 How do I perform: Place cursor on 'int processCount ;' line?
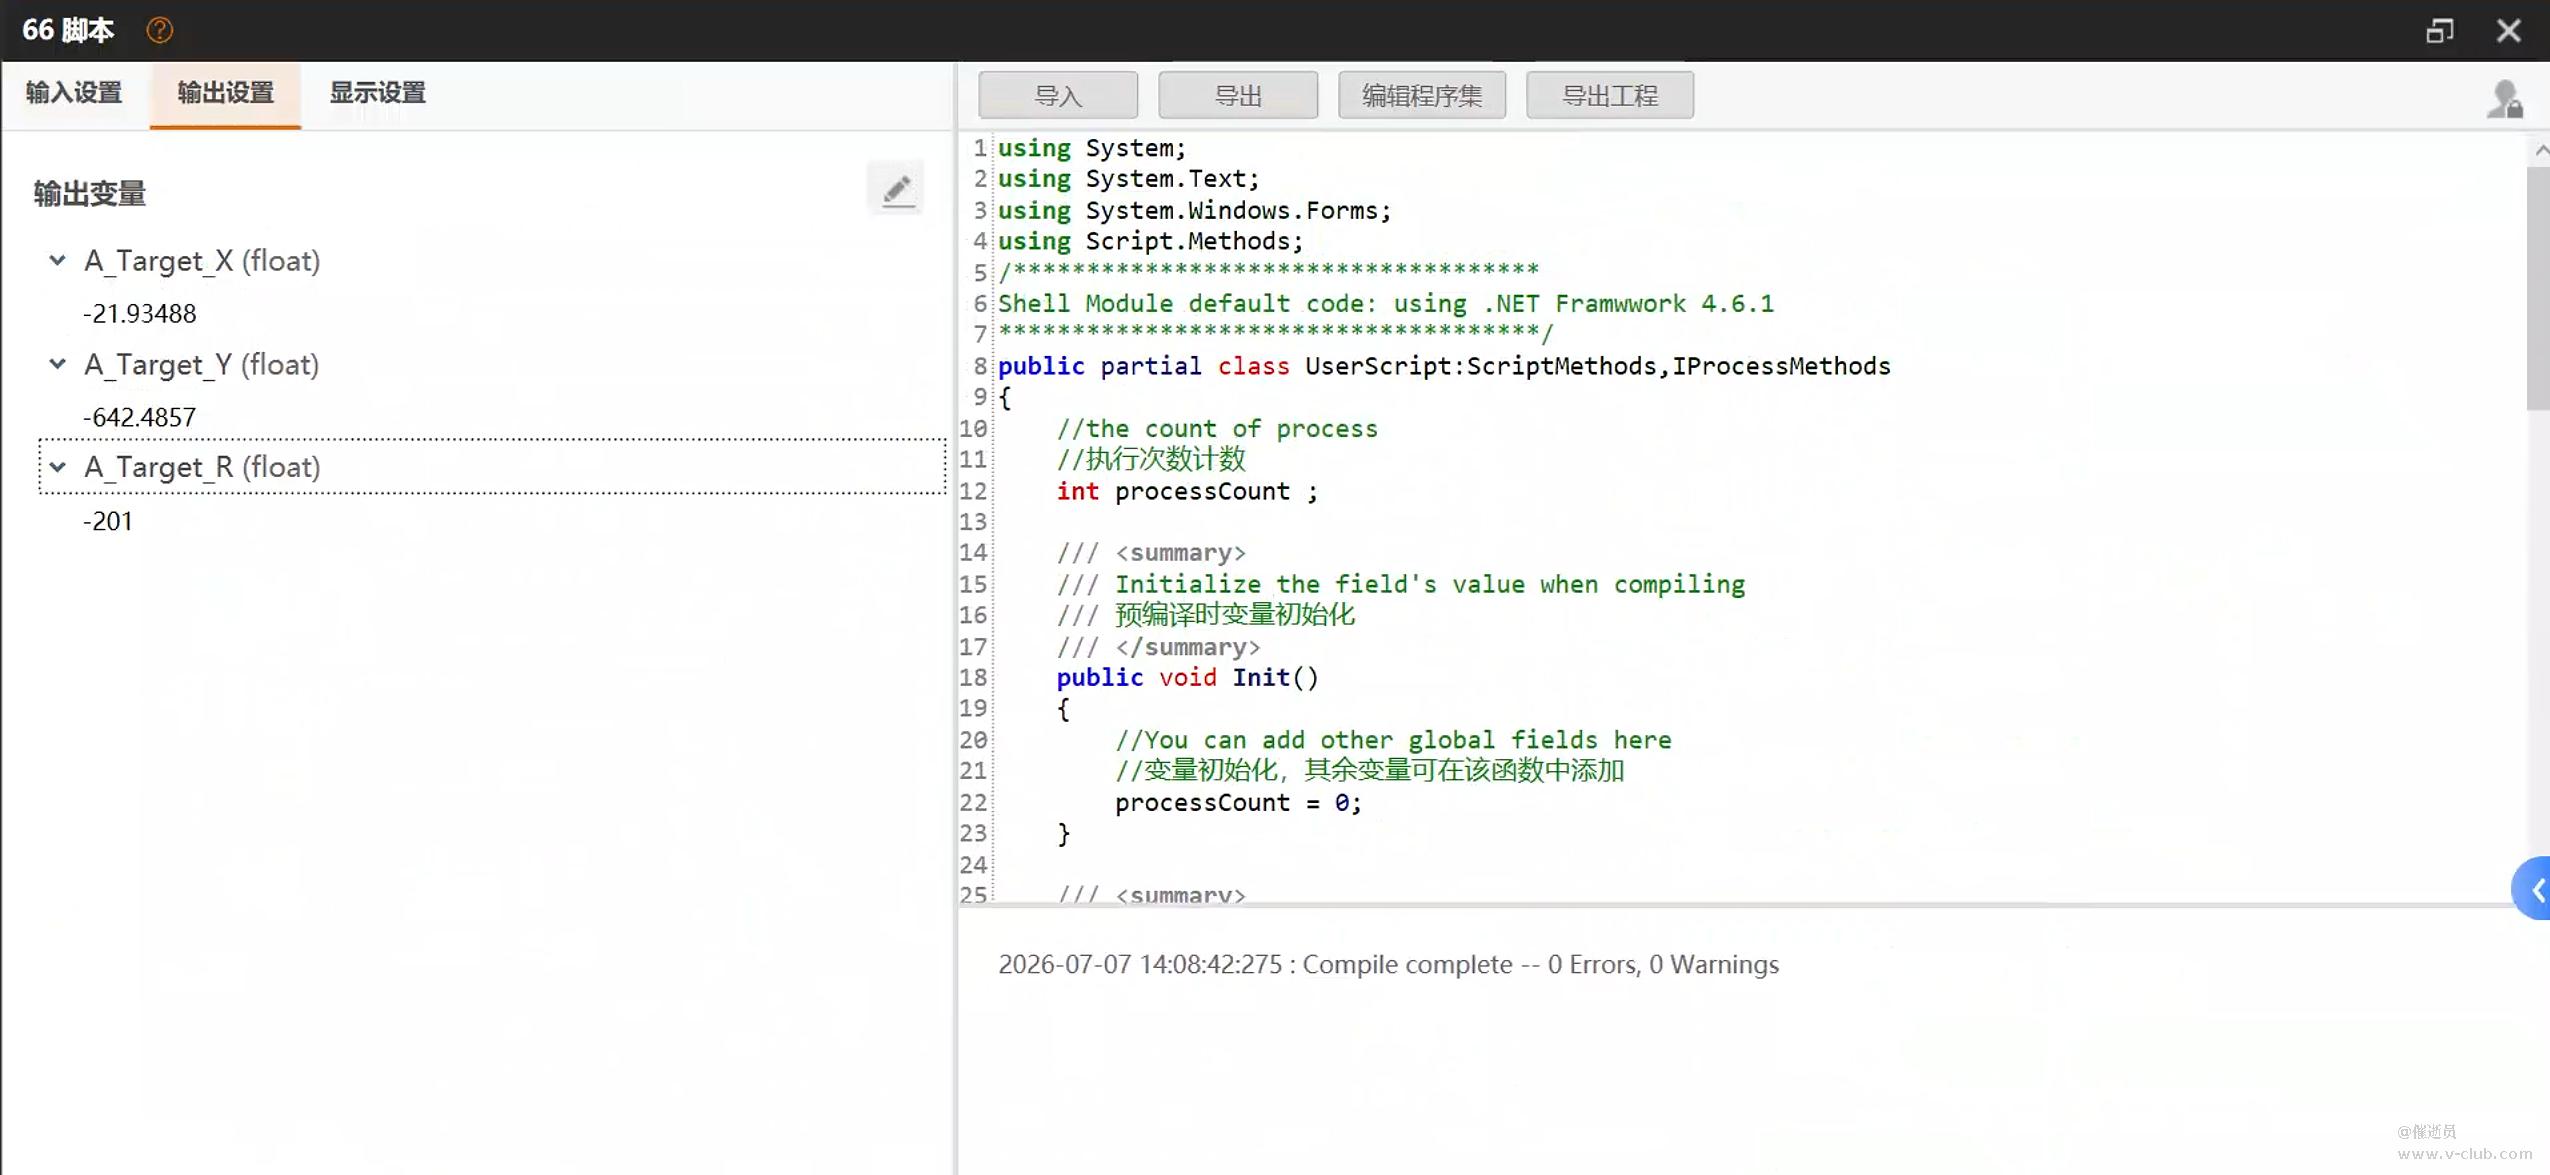[x=1187, y=491]
